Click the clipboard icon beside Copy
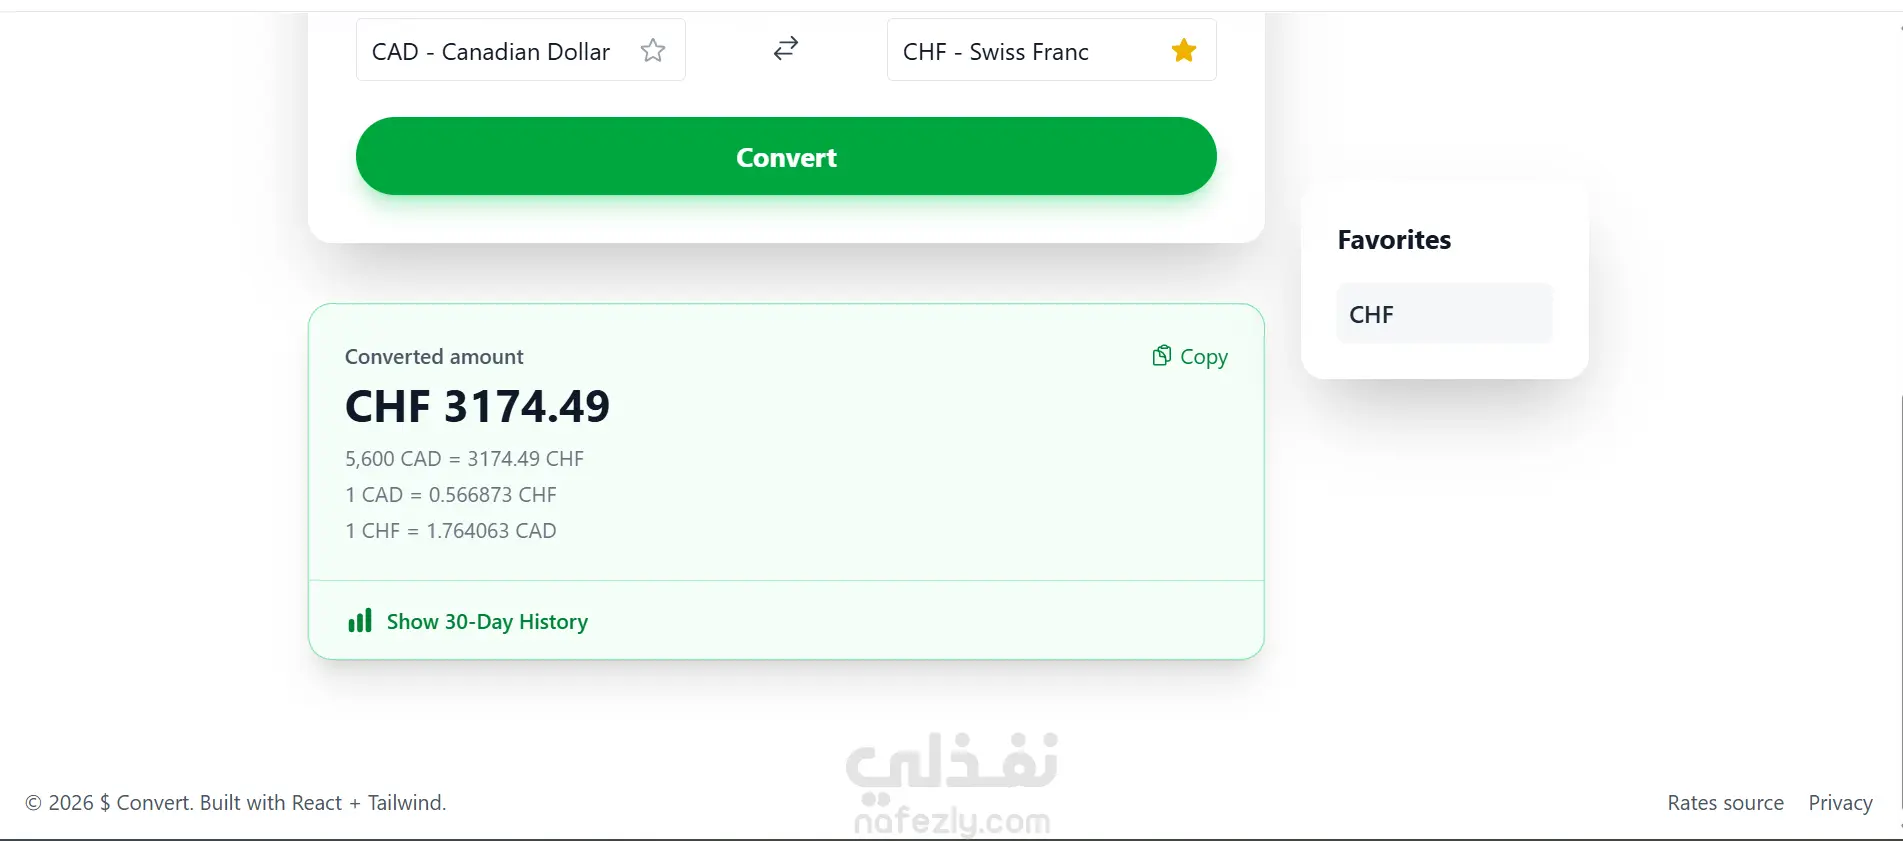 tap(1161, 356)
